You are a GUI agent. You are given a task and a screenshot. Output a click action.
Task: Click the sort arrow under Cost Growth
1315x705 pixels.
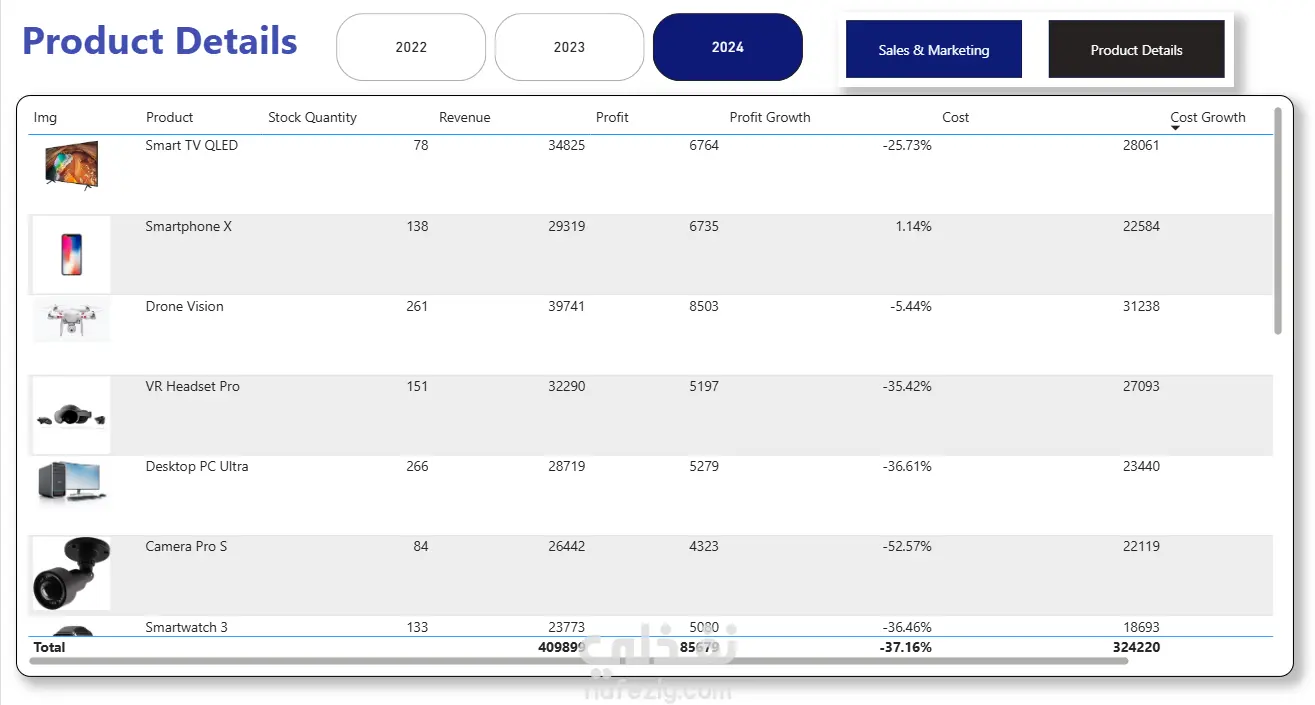point(1175,129)
